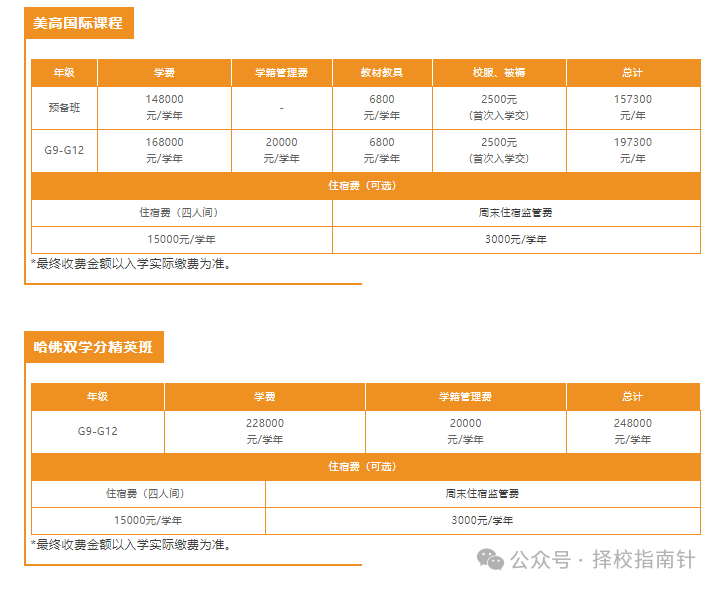The width and height of the screenshot is (719, 589).
Task: Select the 预备班 row label
Action: click(64, 107)
